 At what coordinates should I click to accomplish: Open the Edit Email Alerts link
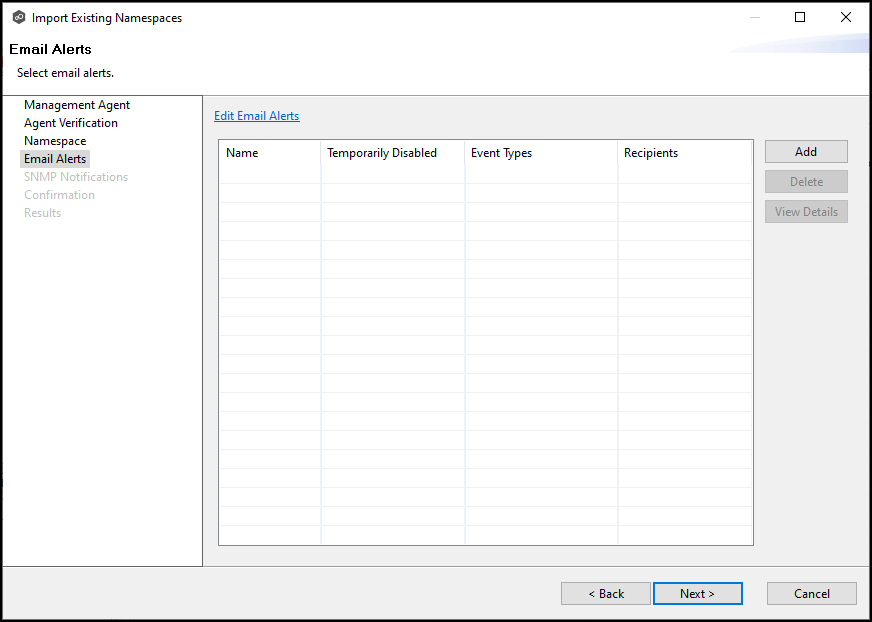pyautogui.click(x=256, y=116)
